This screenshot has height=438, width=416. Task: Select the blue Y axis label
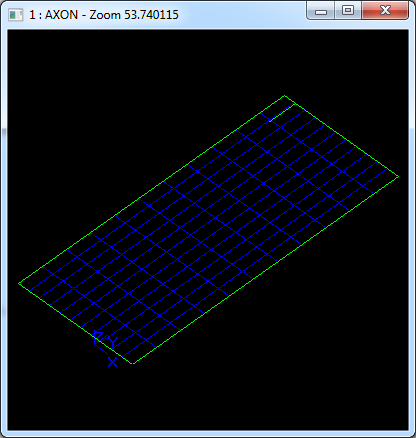(x=113, y=342)
